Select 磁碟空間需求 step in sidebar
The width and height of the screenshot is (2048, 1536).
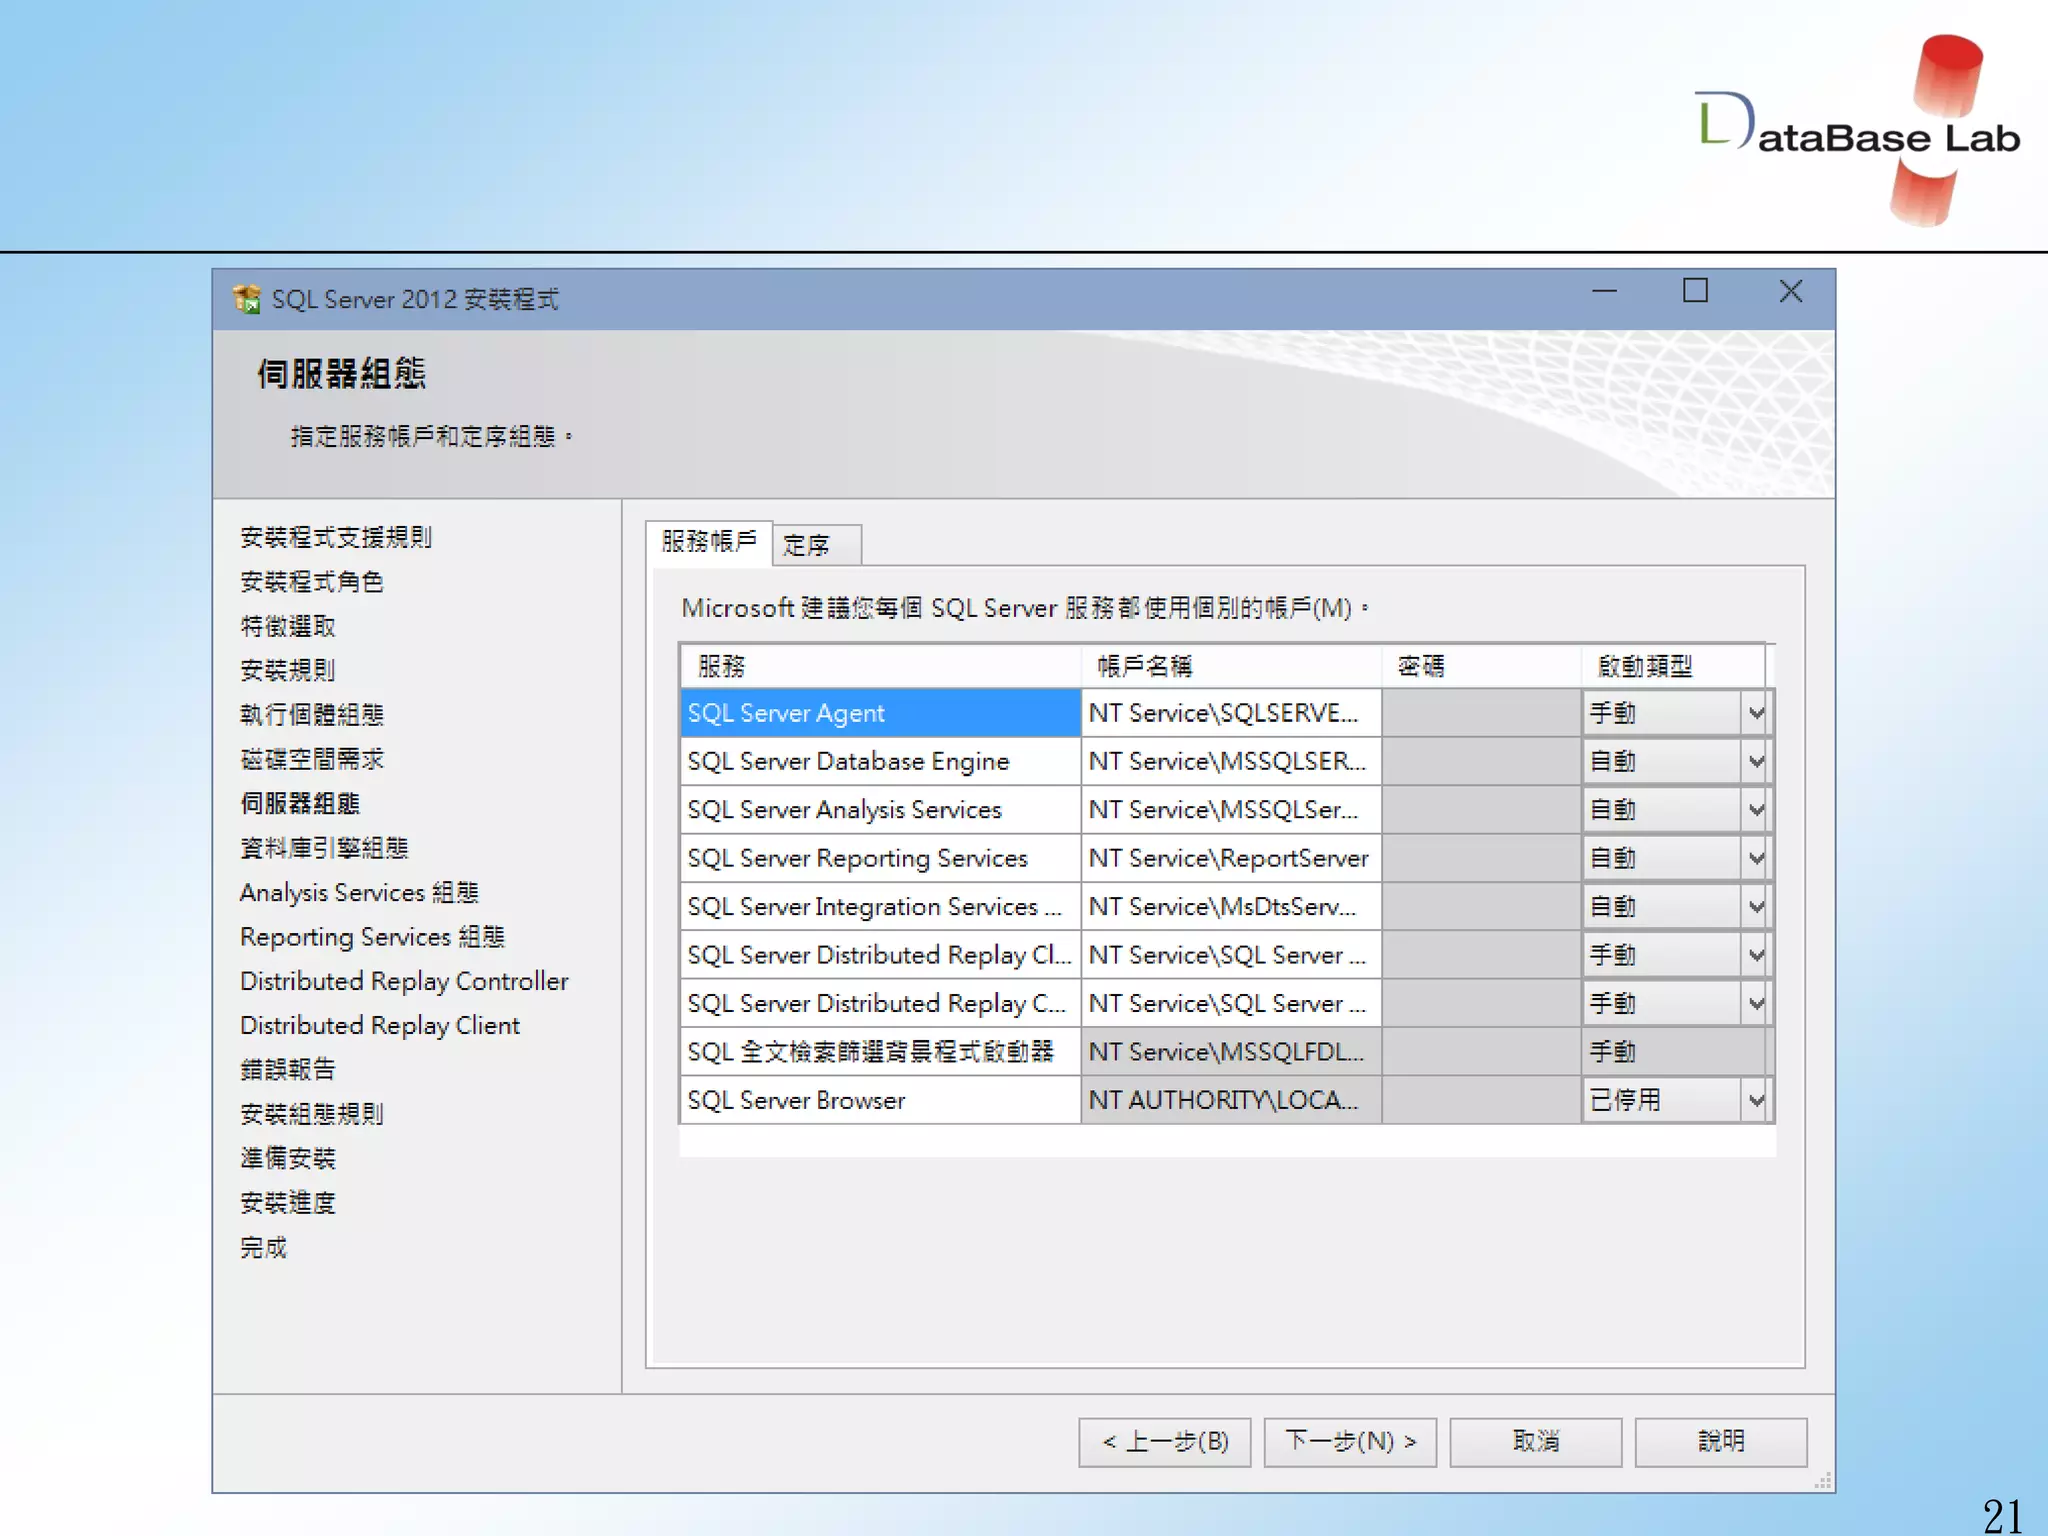click(312, 760)
